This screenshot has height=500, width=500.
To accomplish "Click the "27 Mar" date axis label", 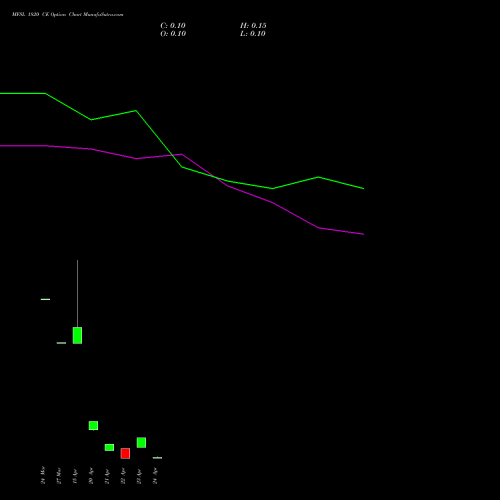I will [x=59, y=476].
